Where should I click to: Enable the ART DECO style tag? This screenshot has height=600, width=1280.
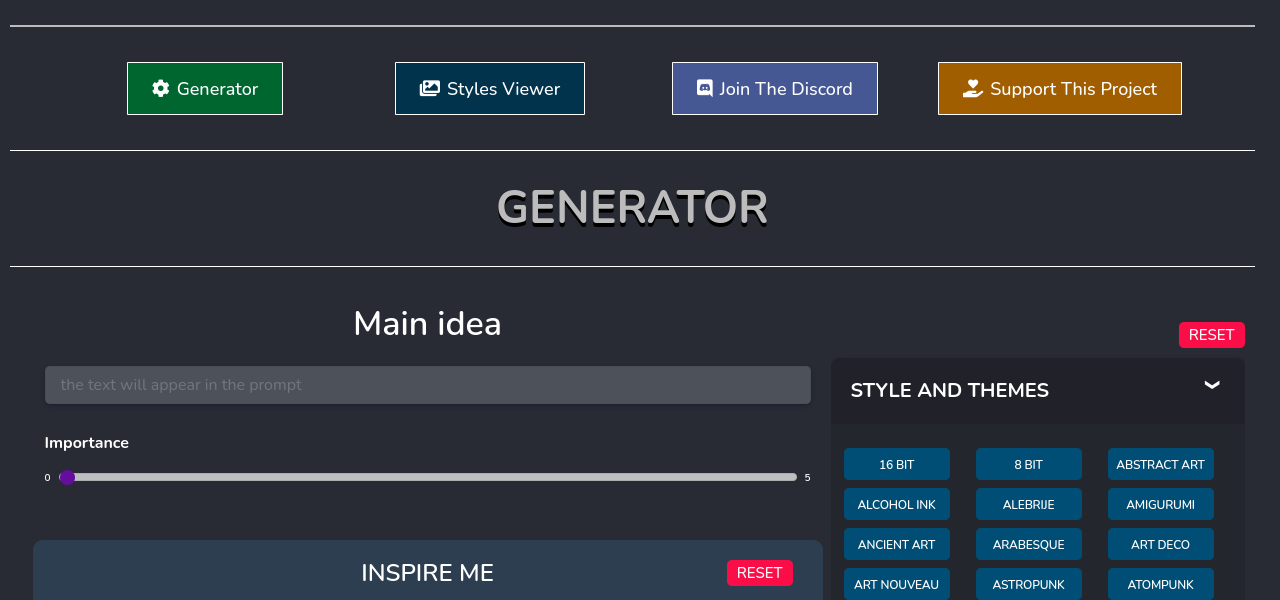[1160, 544]
